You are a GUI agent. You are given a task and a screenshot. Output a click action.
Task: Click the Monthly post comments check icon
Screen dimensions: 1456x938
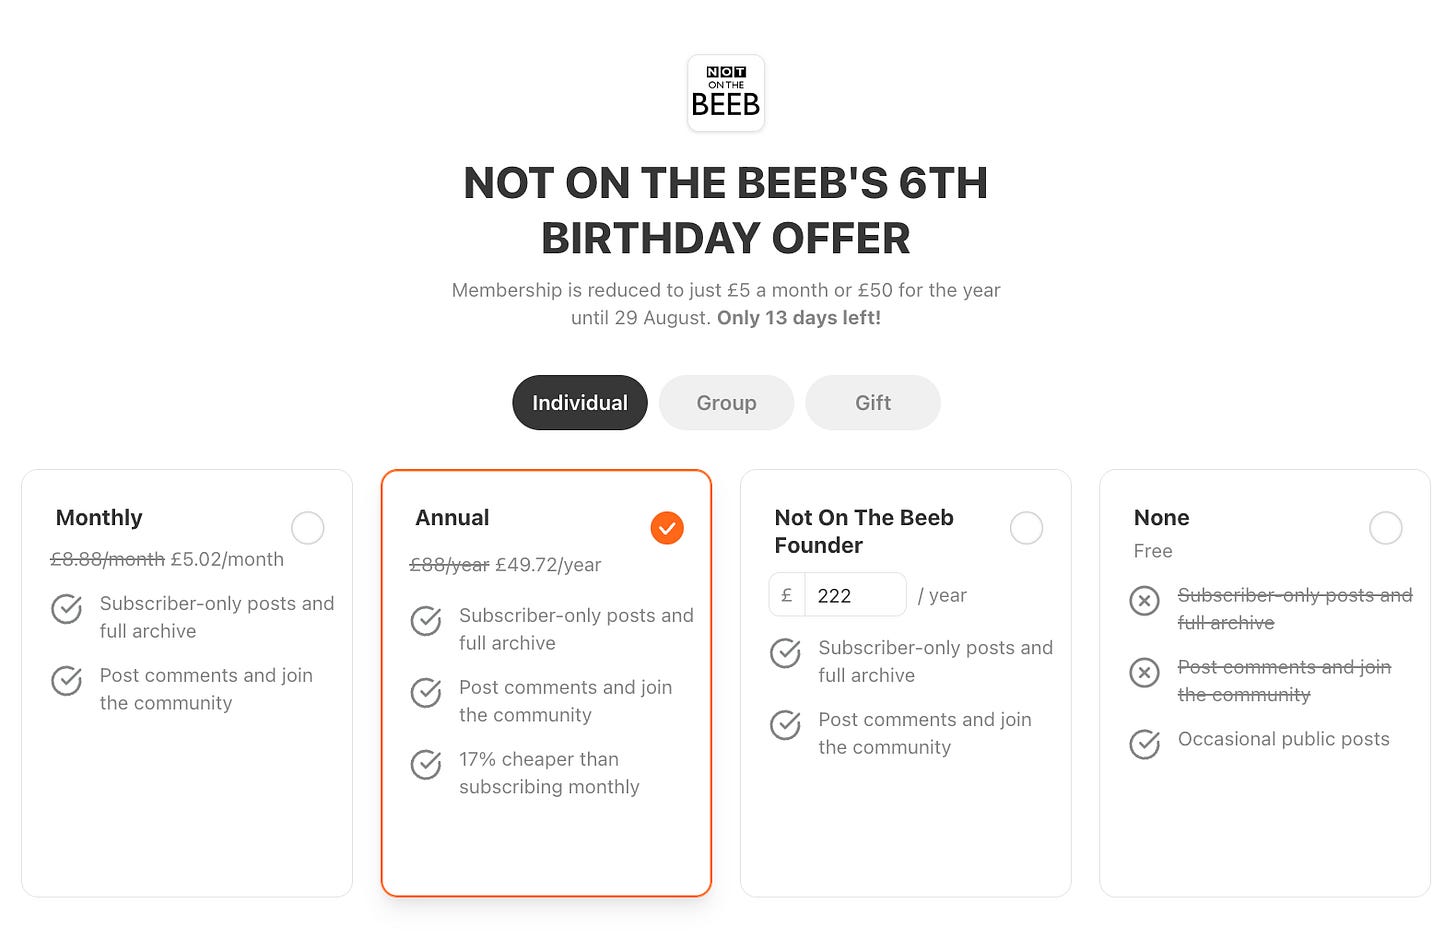67,680
